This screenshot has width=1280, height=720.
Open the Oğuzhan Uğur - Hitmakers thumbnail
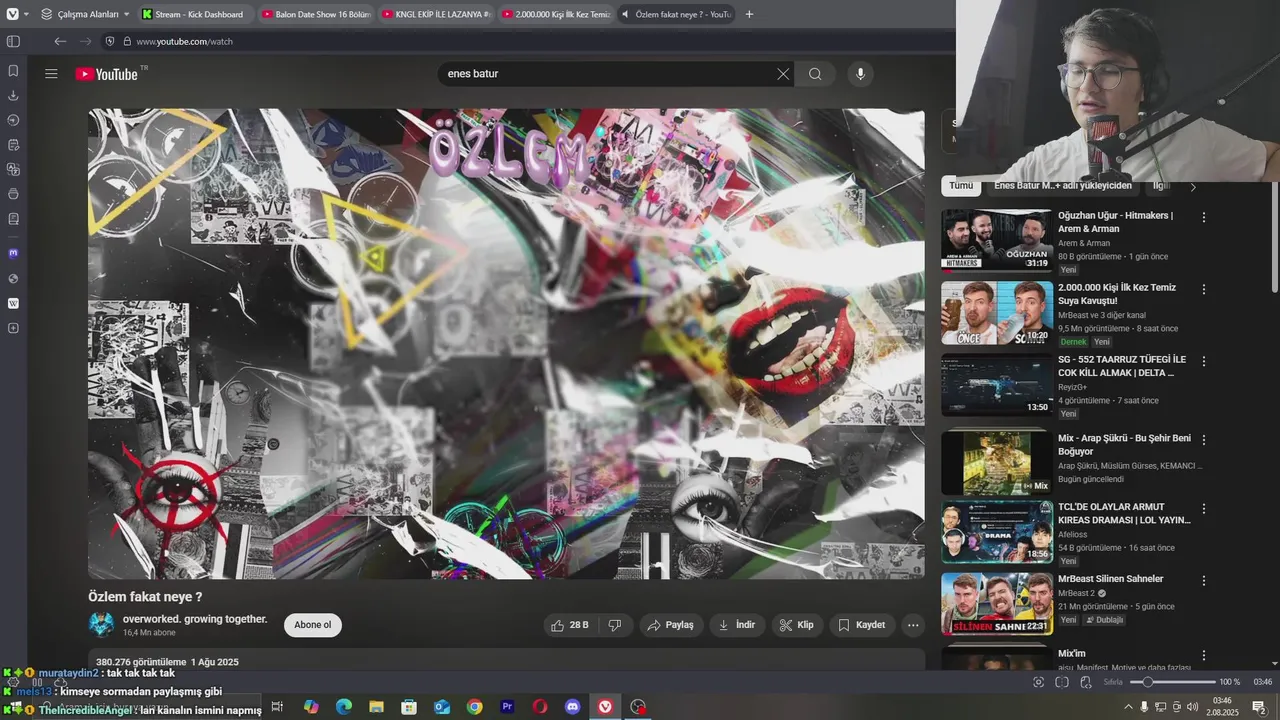point(997,240)
